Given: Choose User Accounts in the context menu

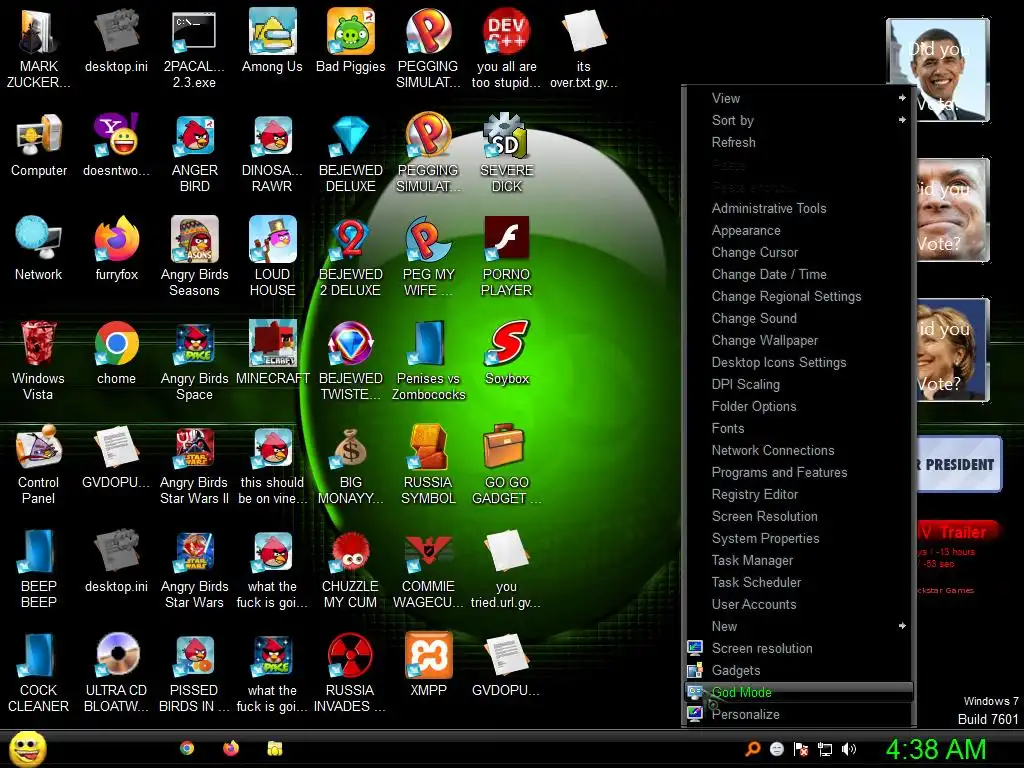Looking at the screenshot, I should (x=799, y=604).
